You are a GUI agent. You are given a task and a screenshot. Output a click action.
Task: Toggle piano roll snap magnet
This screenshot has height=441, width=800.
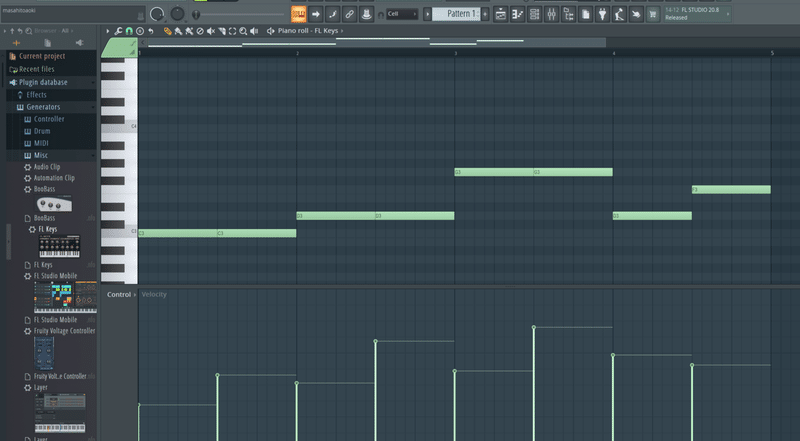(129, 31)
